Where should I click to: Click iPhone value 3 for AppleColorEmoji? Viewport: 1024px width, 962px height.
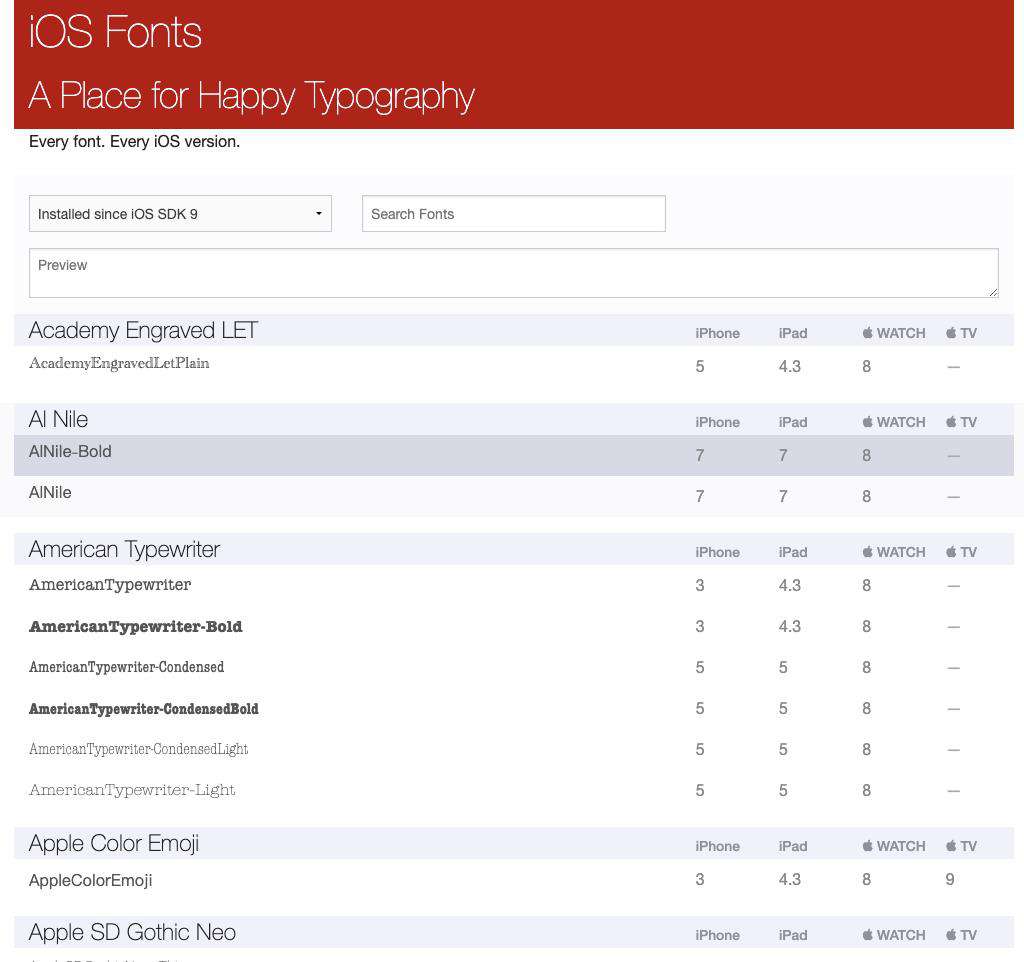700,880
